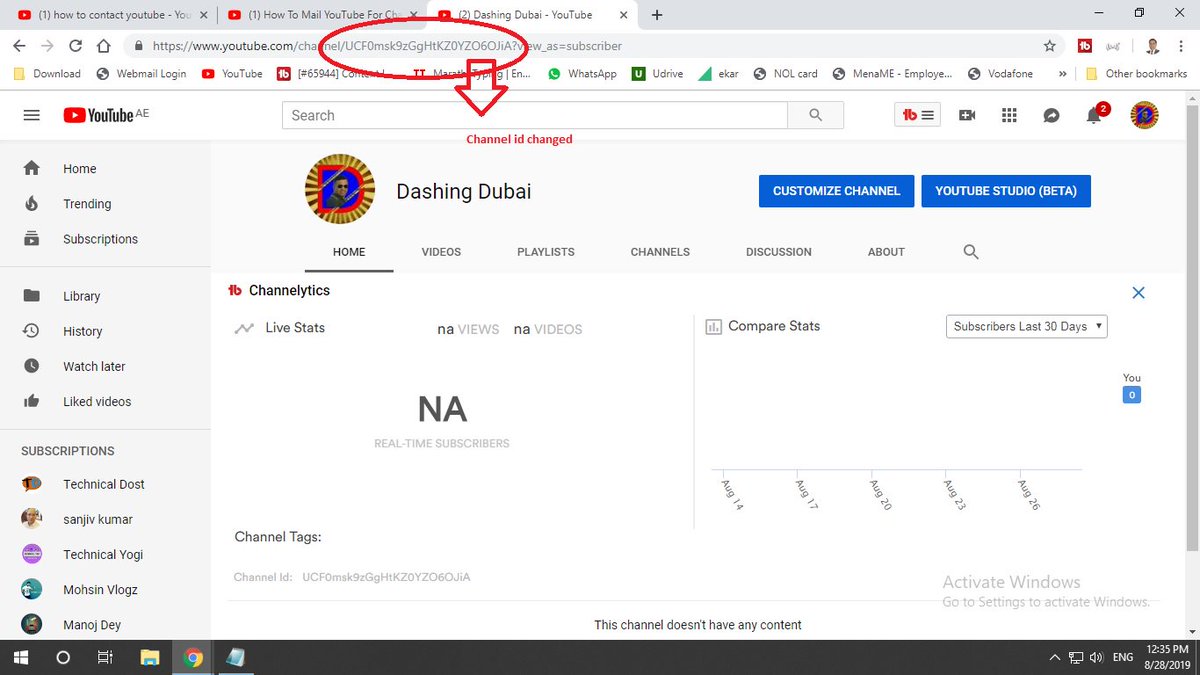Open the Mohsin Vlogz subscription
Image resolution: width=1200 pixels, height=675 pixels.
coord(105,589)
